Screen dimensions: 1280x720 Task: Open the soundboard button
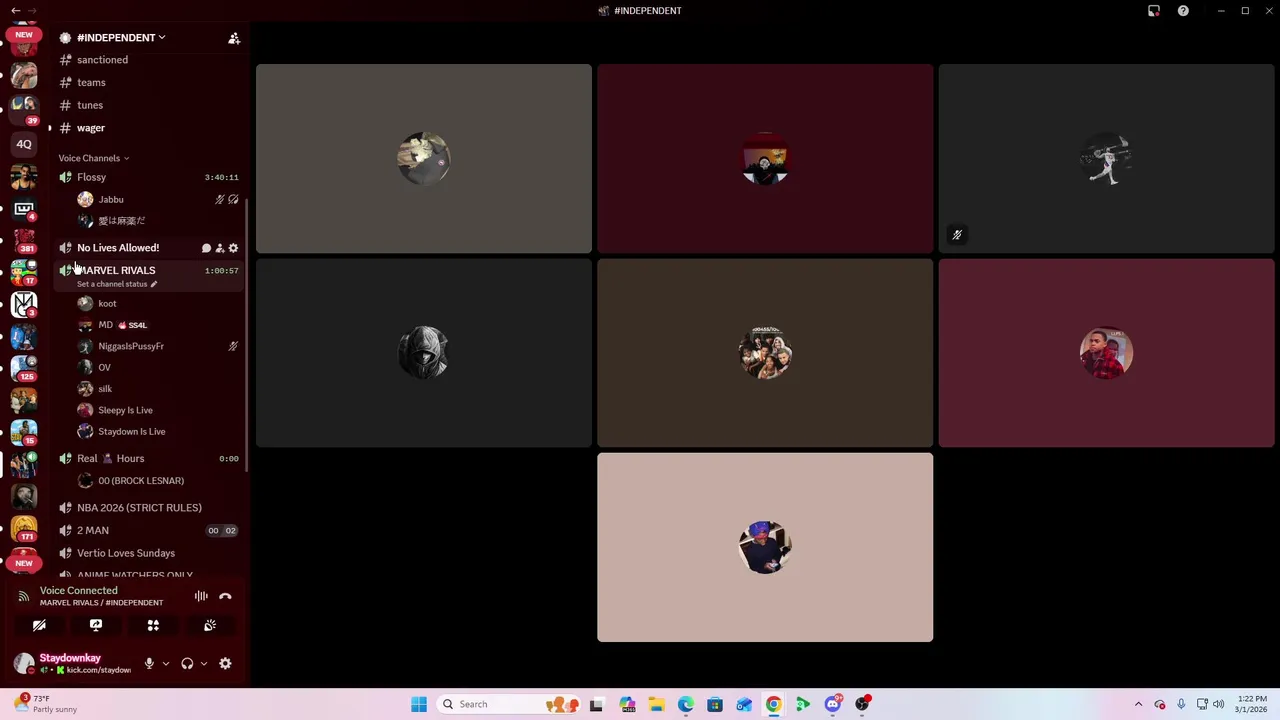(x=210, y=625)
